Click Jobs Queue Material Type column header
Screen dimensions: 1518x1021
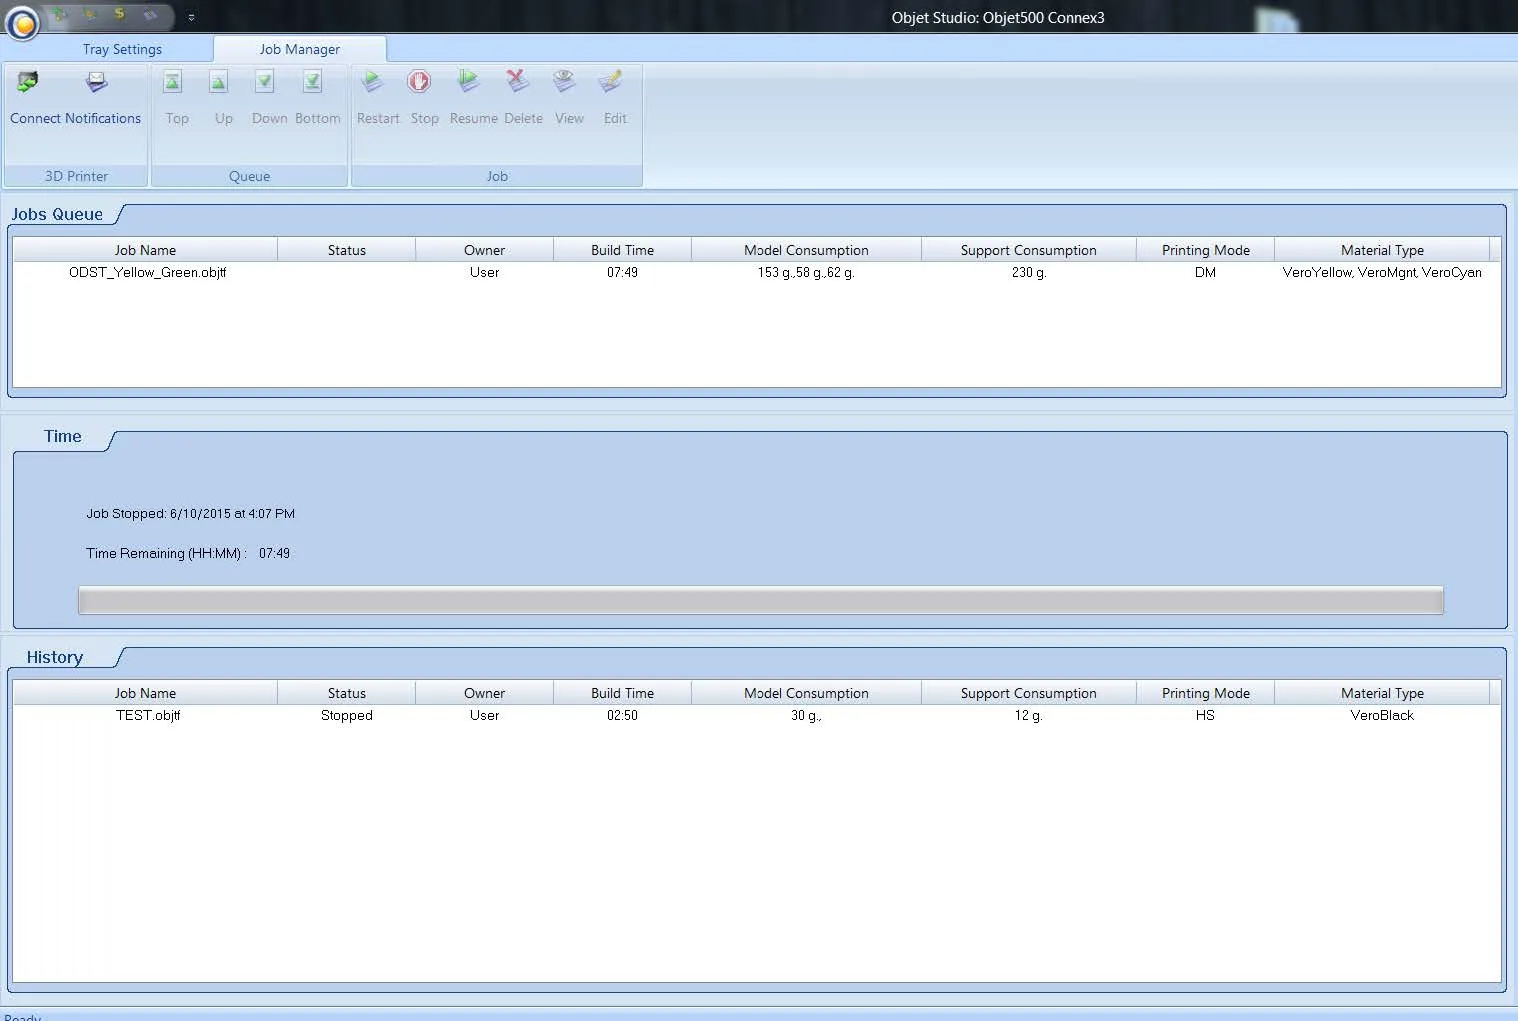pyautogui.click(x=1382, y=250)
